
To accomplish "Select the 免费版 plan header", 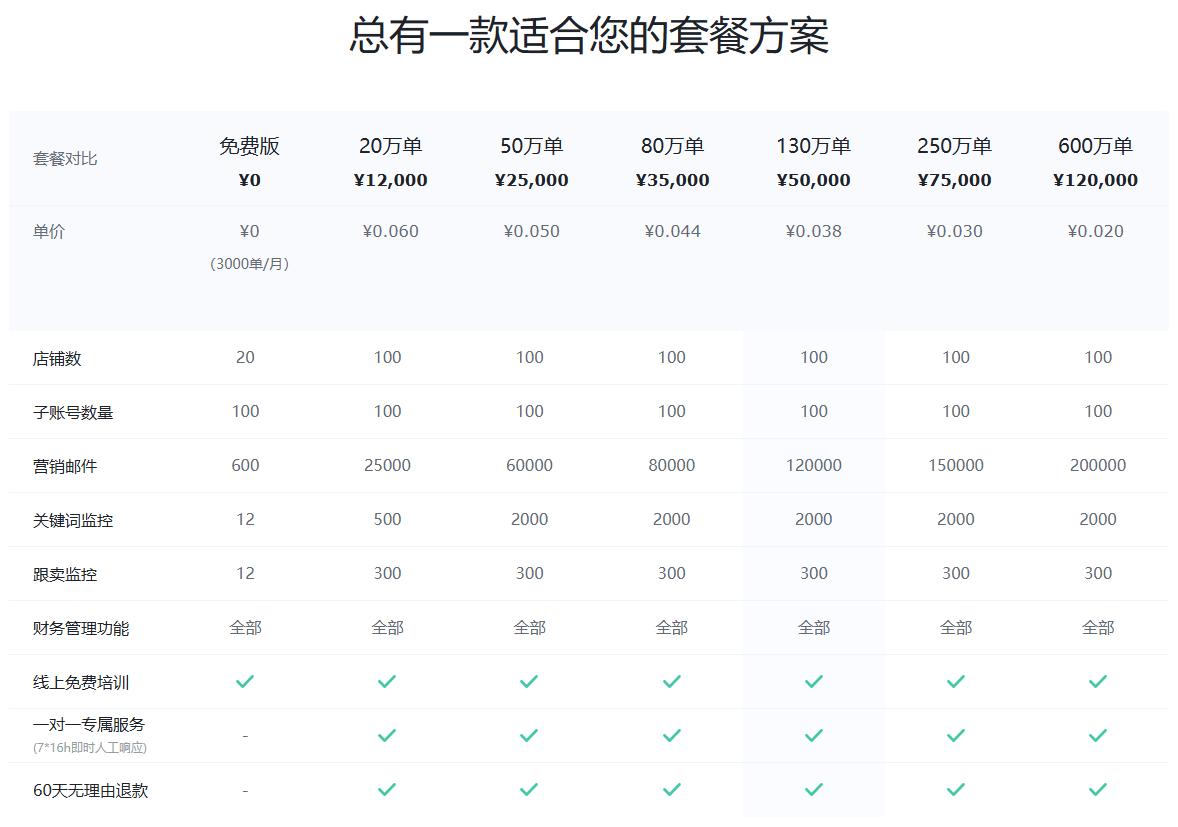I will (249, 147).
